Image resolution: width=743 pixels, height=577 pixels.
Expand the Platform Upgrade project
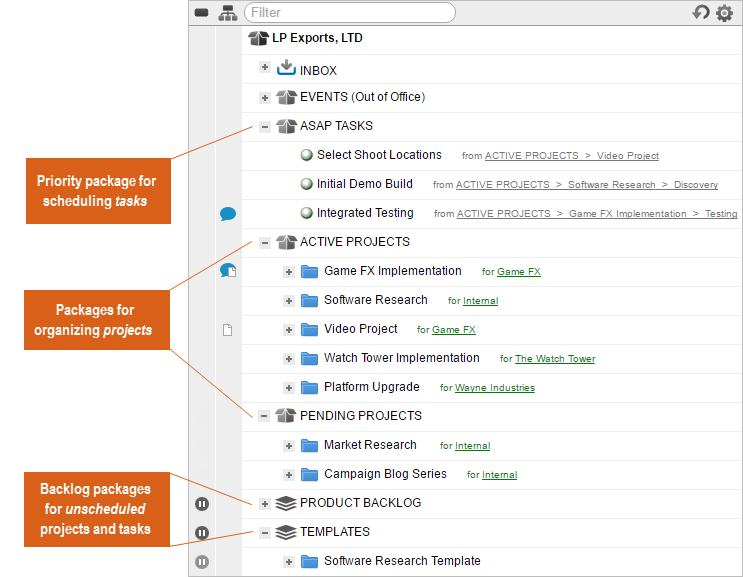tap(288, 388)
